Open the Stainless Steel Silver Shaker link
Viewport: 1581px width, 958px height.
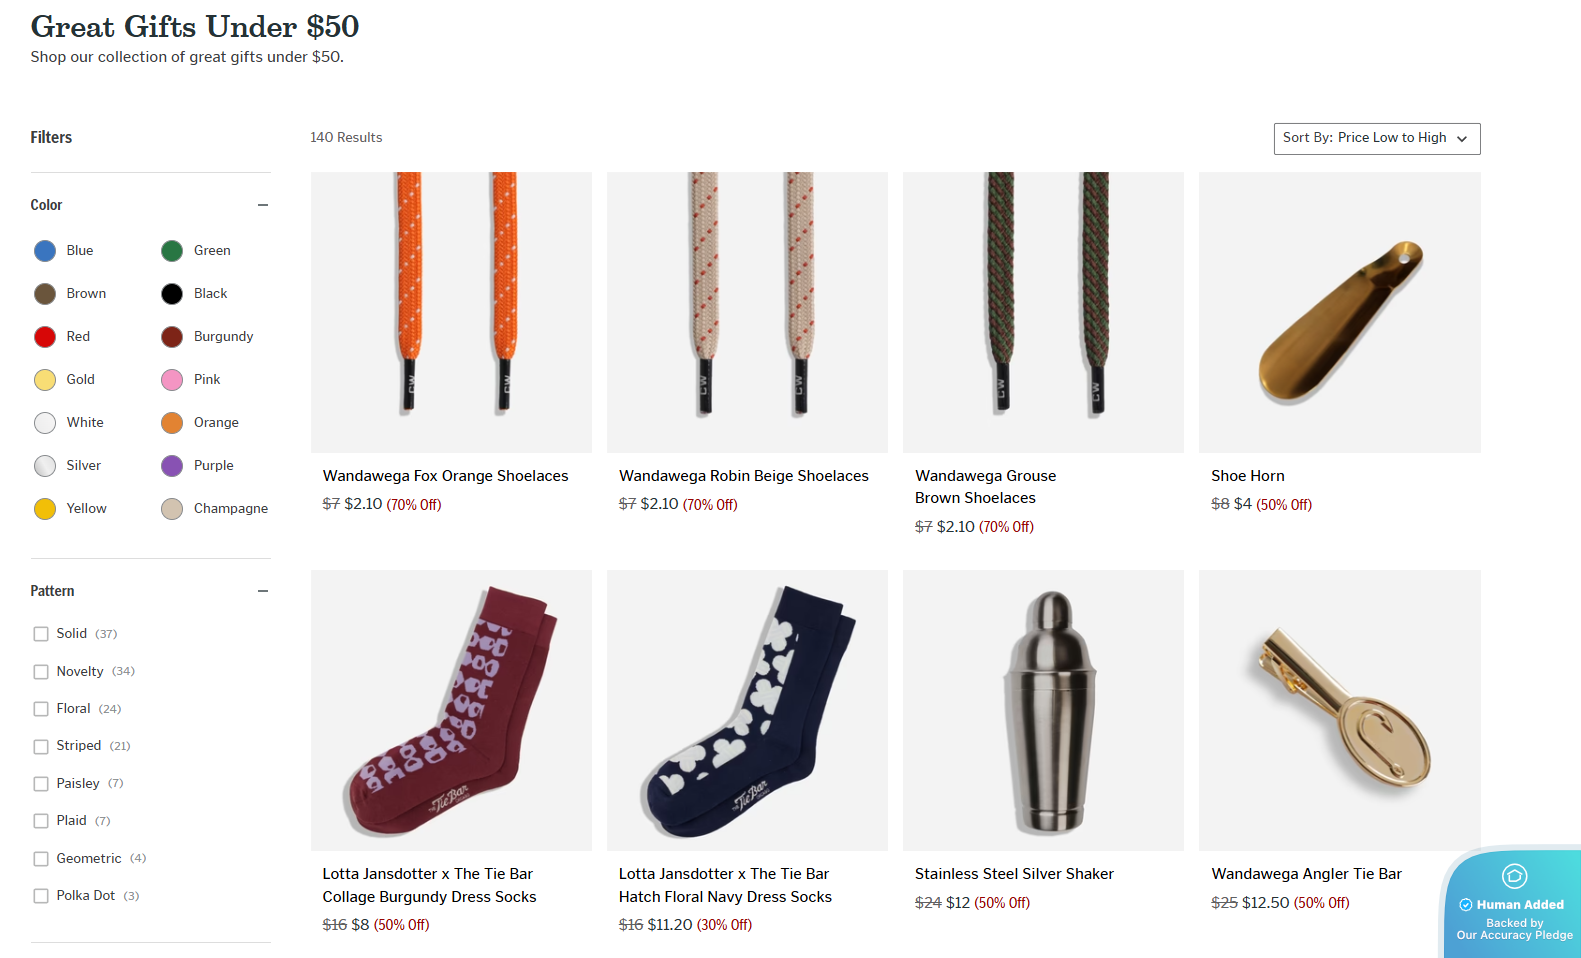[x=1014, y=874]
